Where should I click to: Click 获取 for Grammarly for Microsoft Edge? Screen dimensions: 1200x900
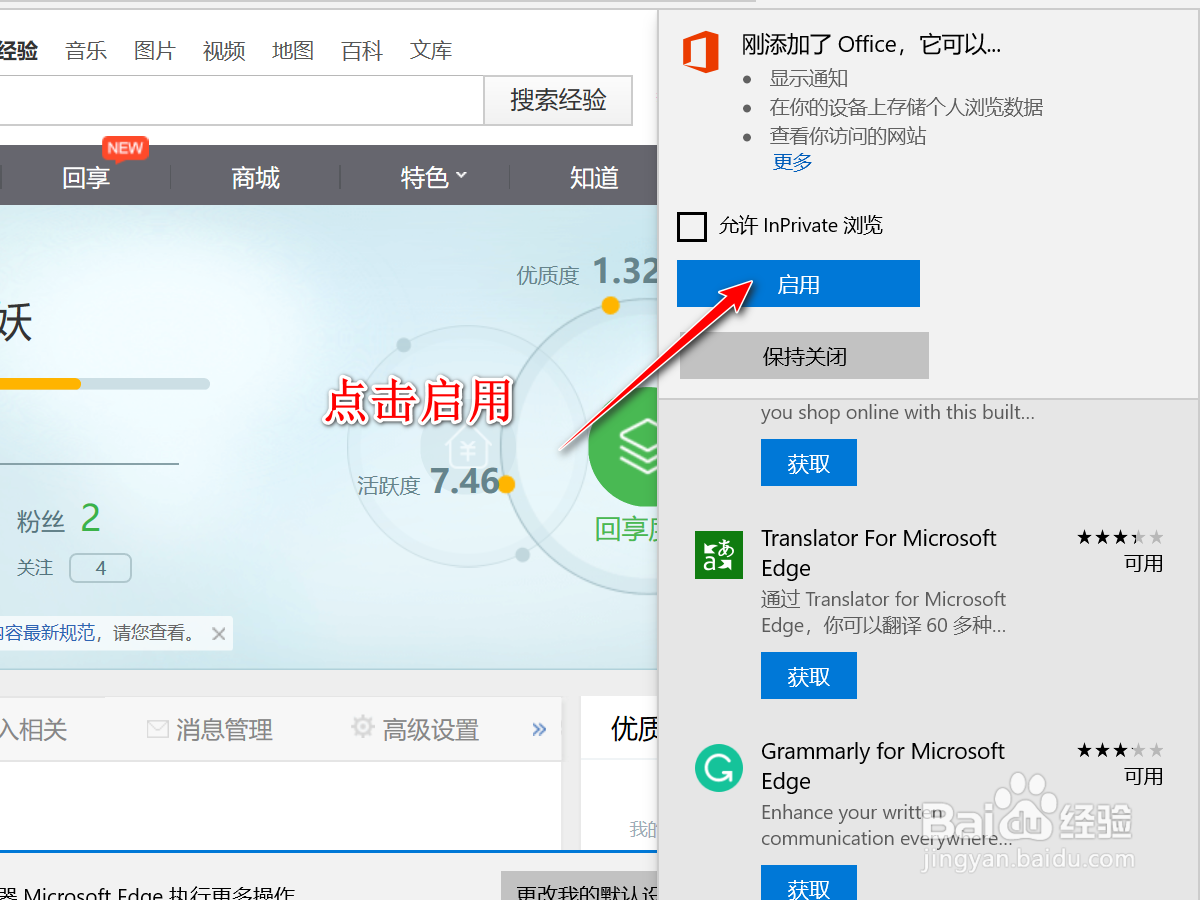point(809,884)
